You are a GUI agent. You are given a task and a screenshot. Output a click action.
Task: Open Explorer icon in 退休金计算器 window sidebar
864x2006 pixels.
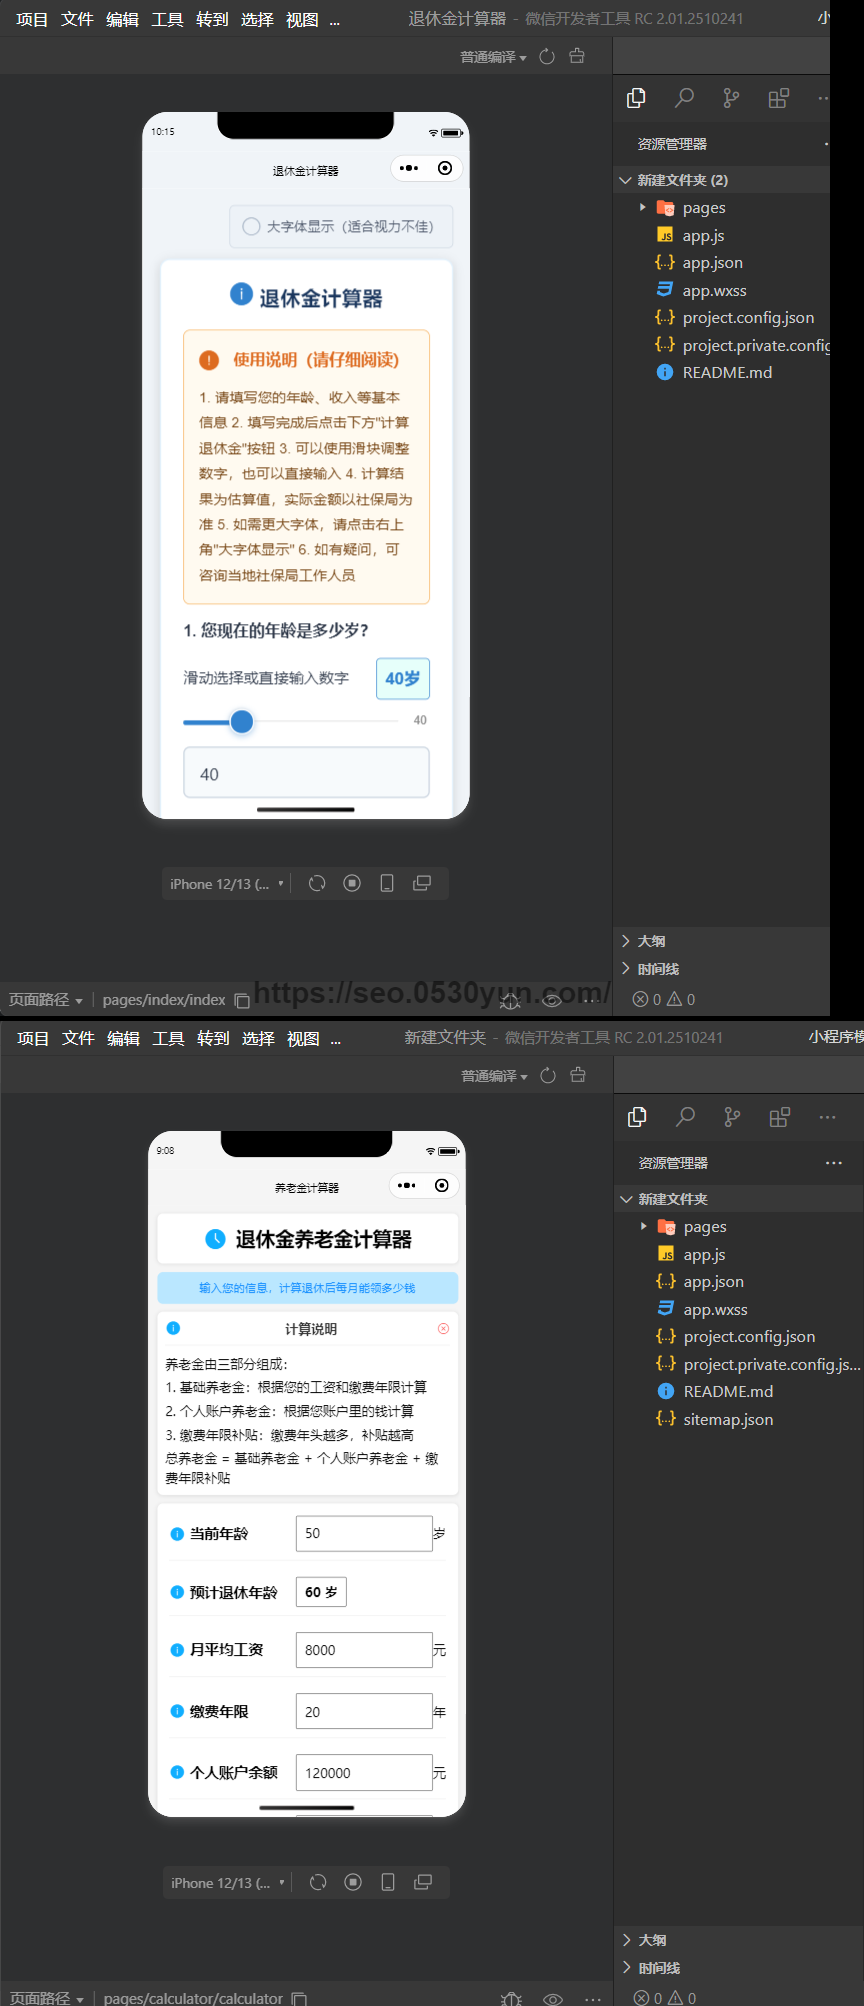point(636,98)
